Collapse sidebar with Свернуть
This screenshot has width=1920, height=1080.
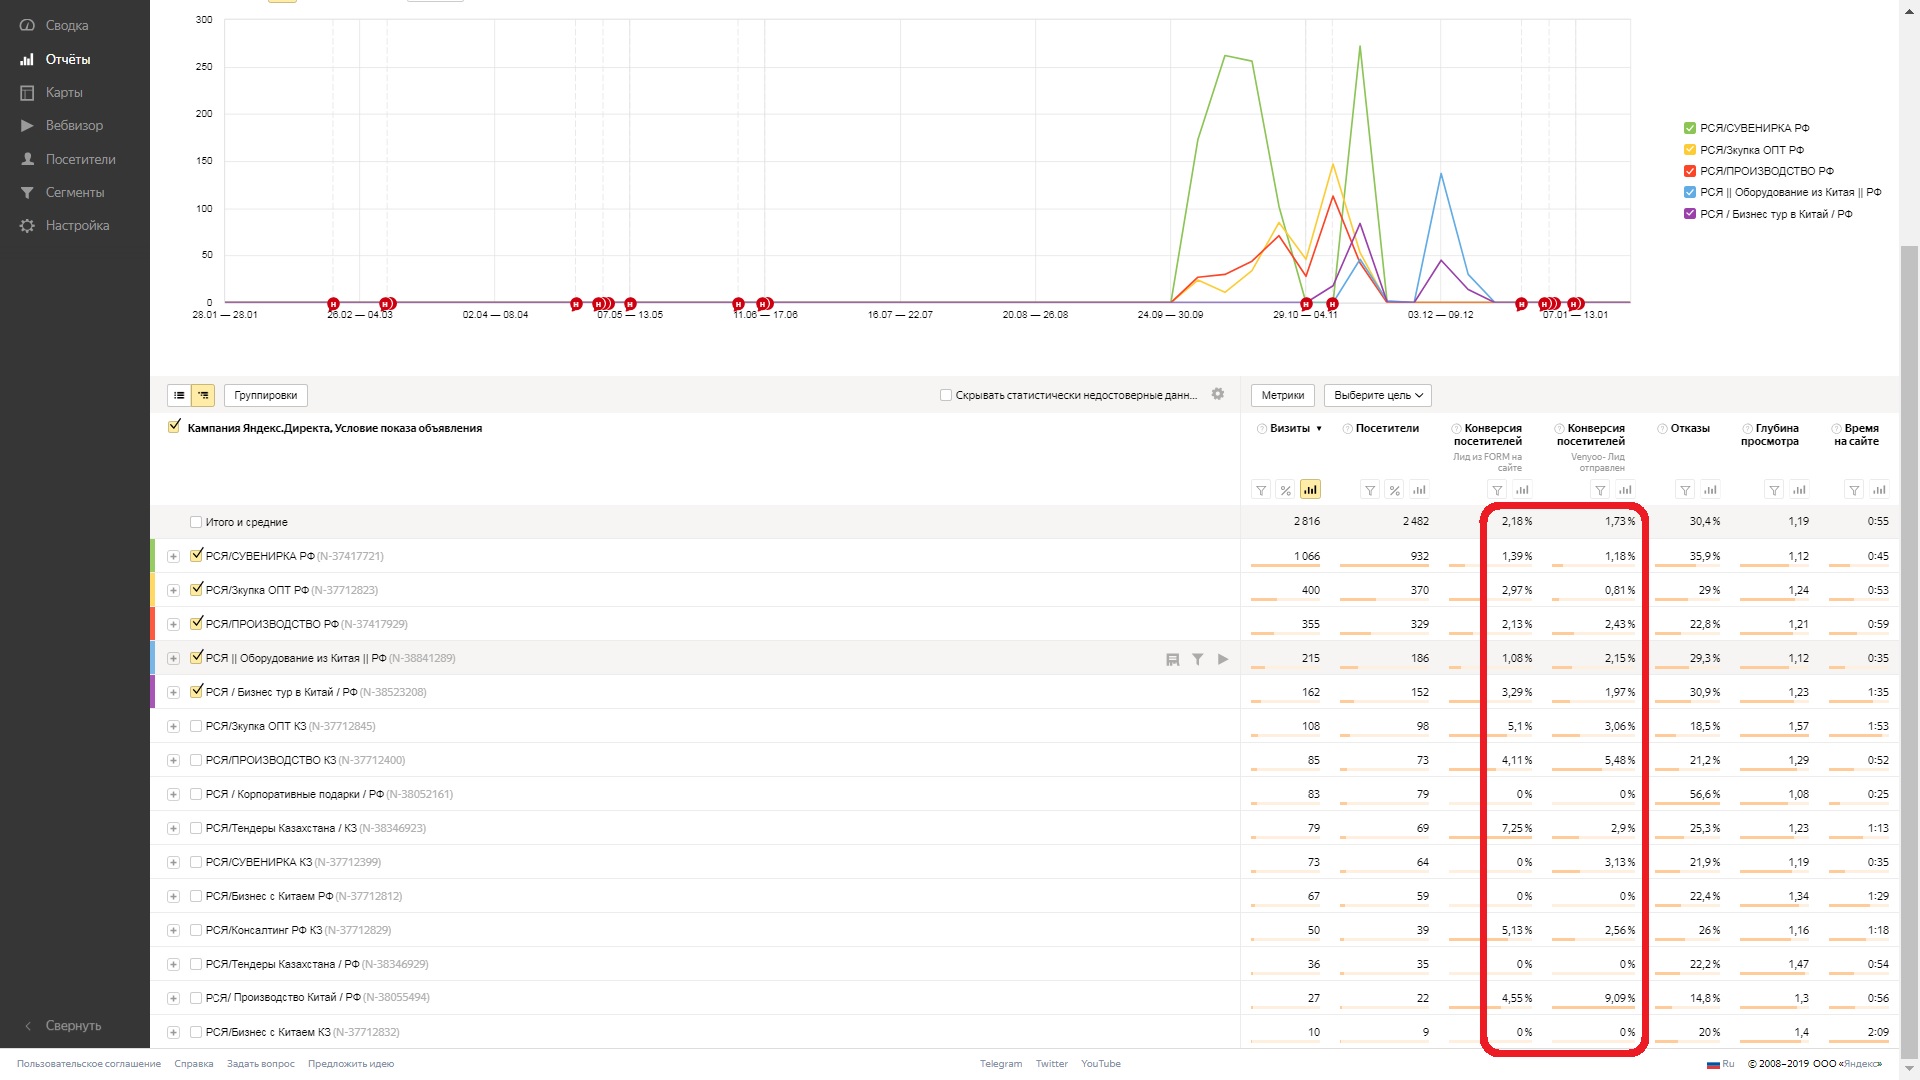(73, 1026)
